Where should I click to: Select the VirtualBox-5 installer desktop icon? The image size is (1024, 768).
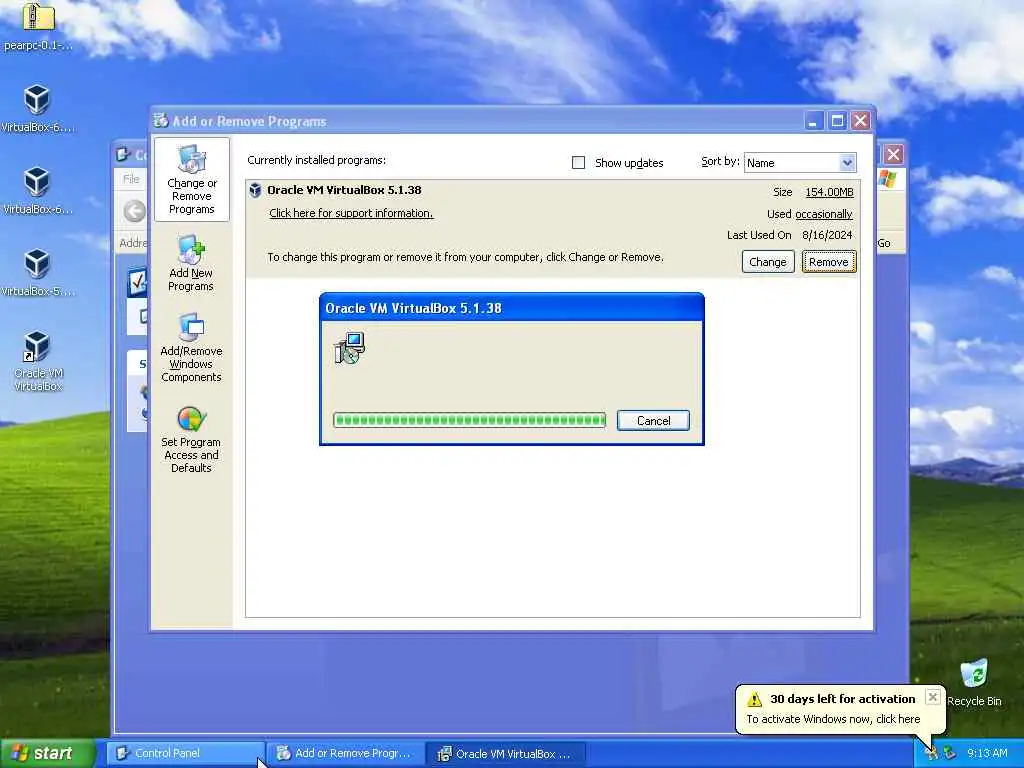point(37,264)
